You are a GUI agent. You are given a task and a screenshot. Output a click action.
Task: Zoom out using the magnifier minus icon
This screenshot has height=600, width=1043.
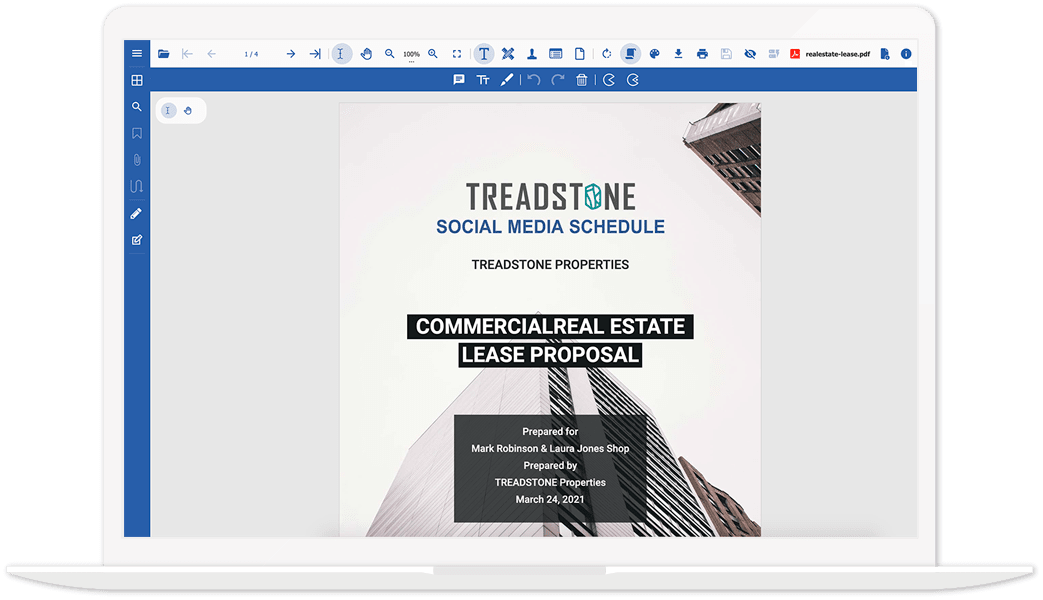(390, 54)
